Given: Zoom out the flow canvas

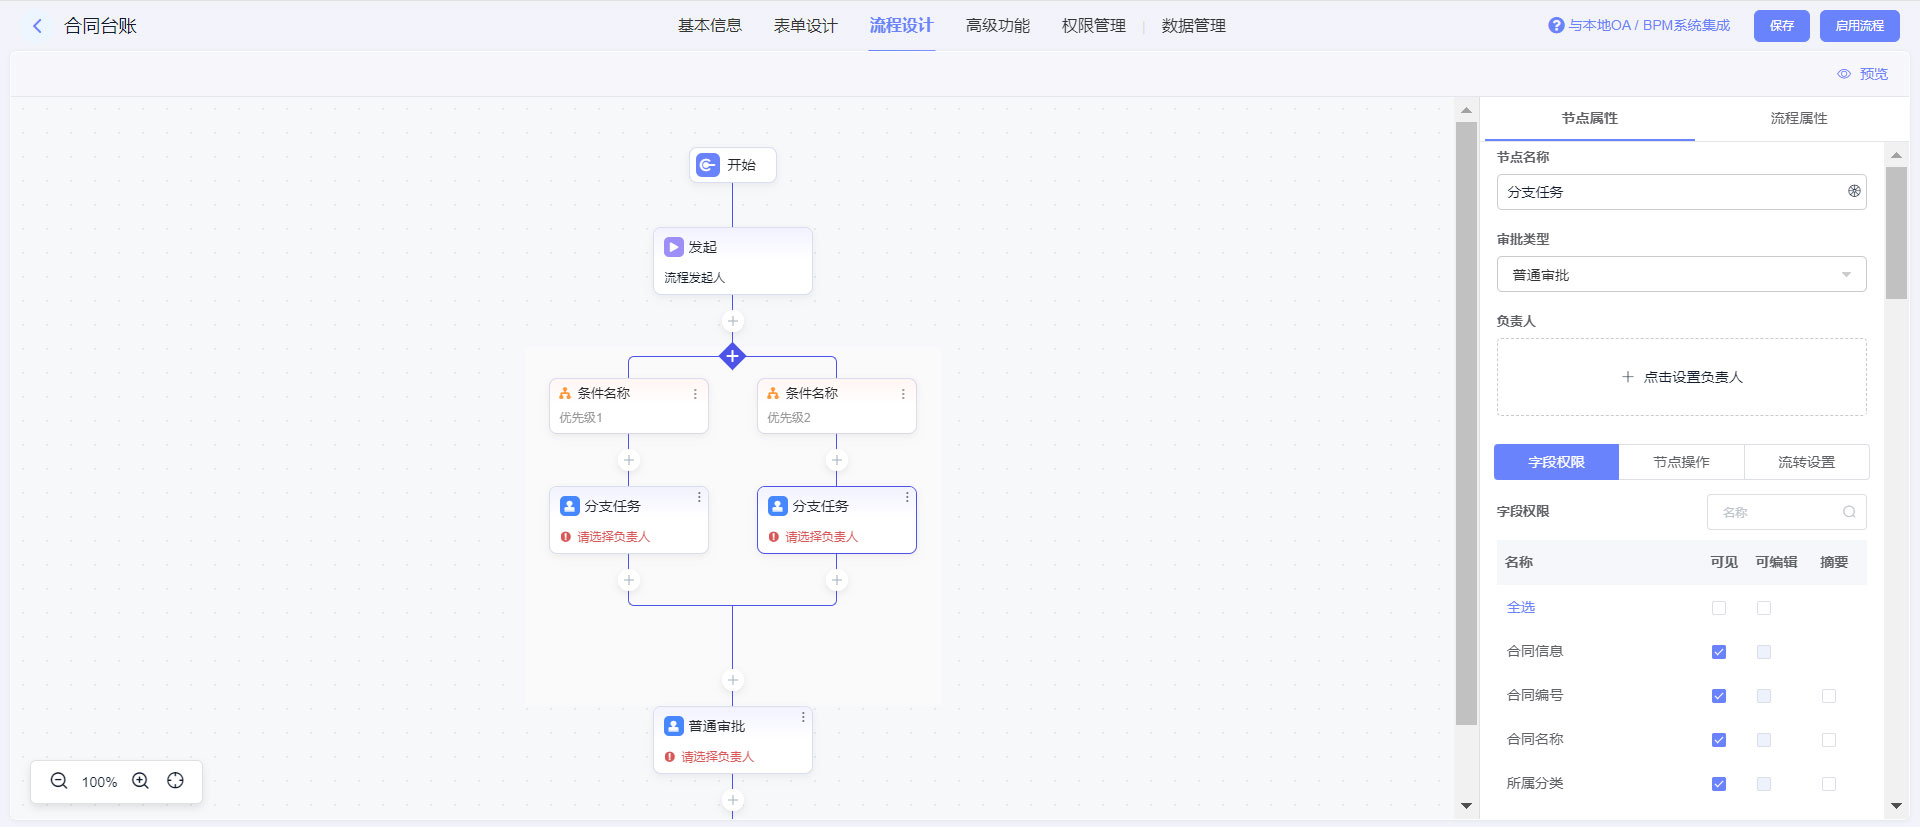Looking at the screenshot, I should (x=59, y=781).
